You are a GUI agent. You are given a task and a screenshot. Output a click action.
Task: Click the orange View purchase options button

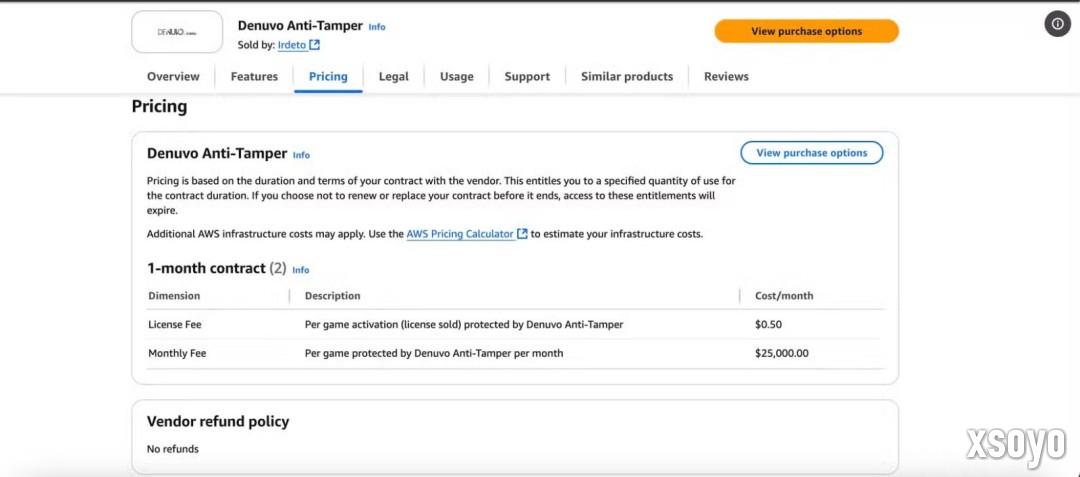[x=806, y=31]
